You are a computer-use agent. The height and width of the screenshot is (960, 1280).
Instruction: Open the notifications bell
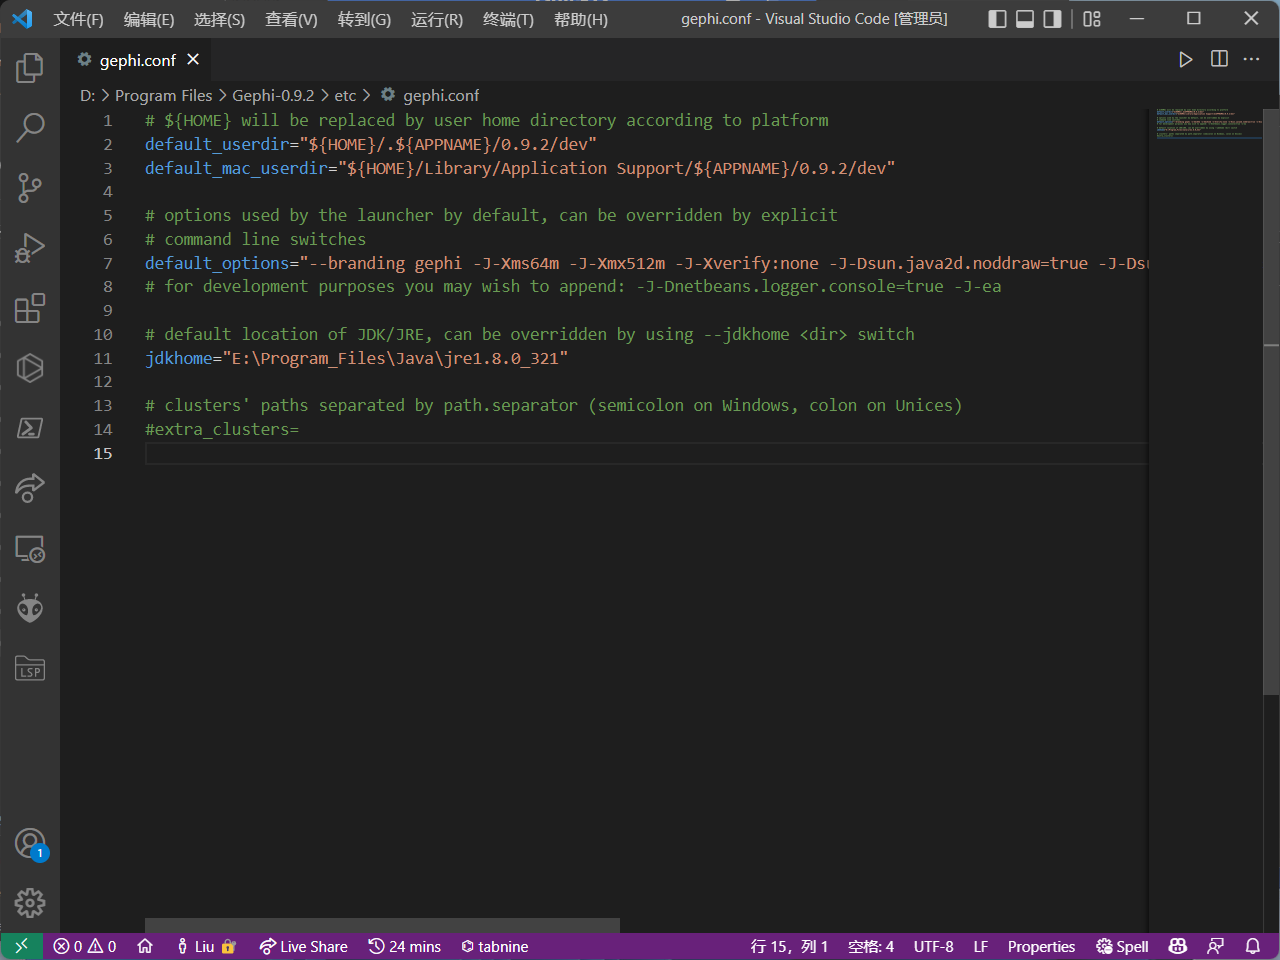(1253, 946)
